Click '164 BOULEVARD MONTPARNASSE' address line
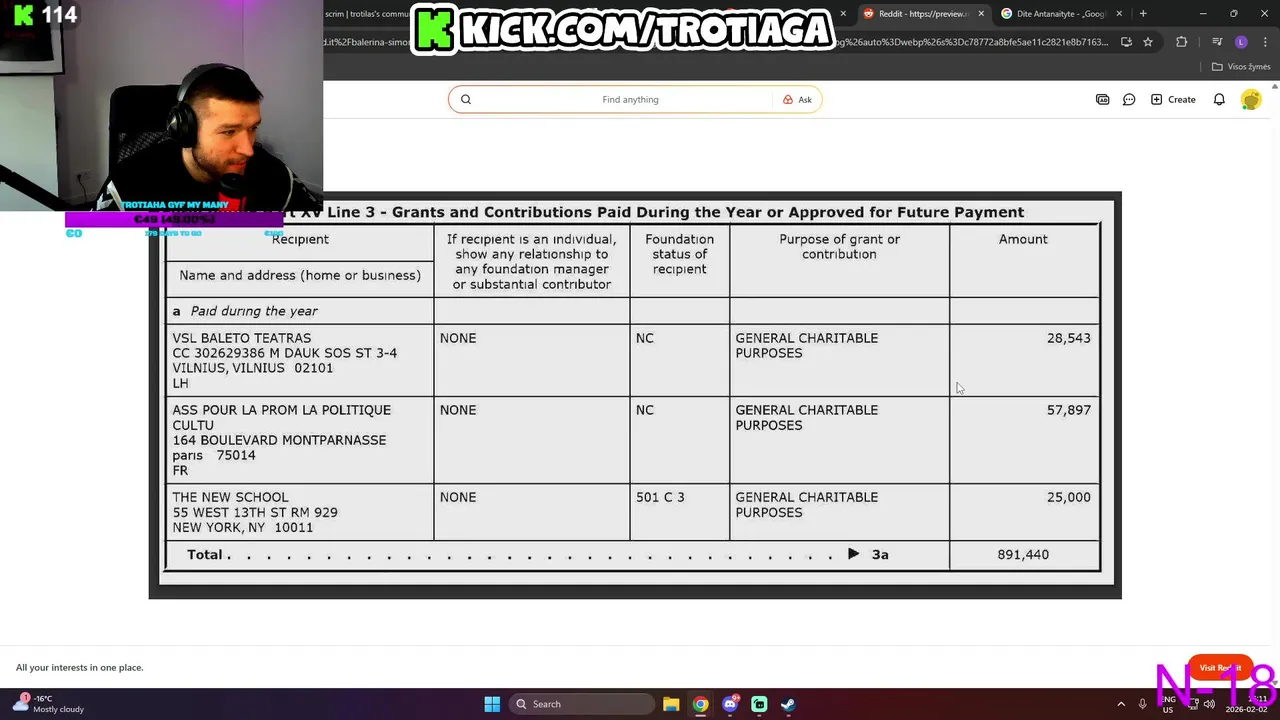1280x720 pixels. [279, 440]
